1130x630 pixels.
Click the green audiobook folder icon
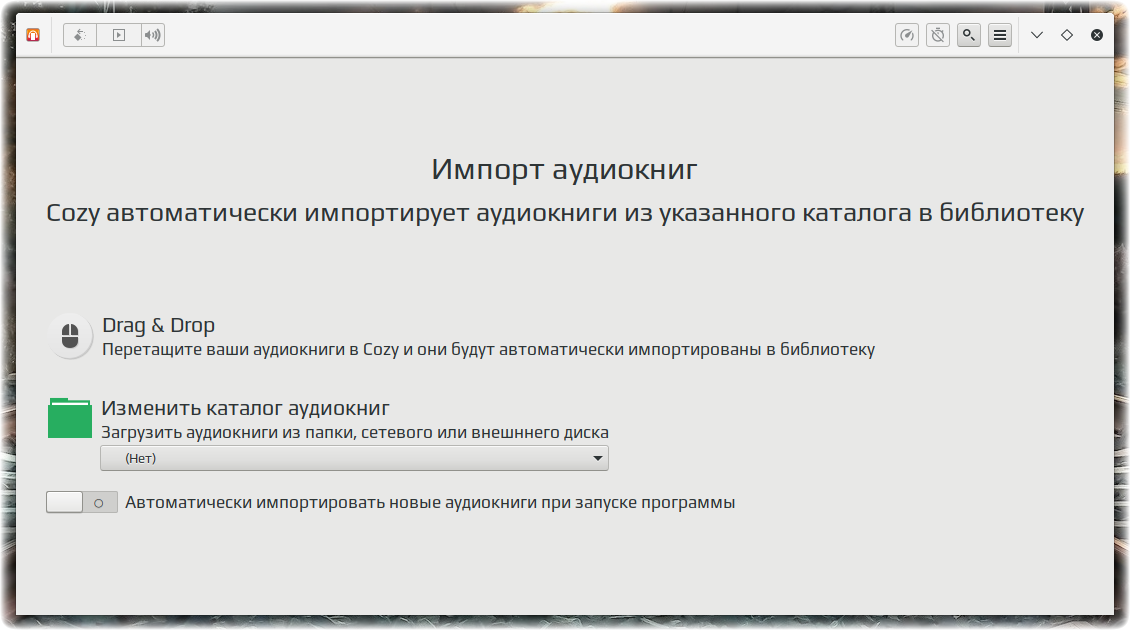70,418
